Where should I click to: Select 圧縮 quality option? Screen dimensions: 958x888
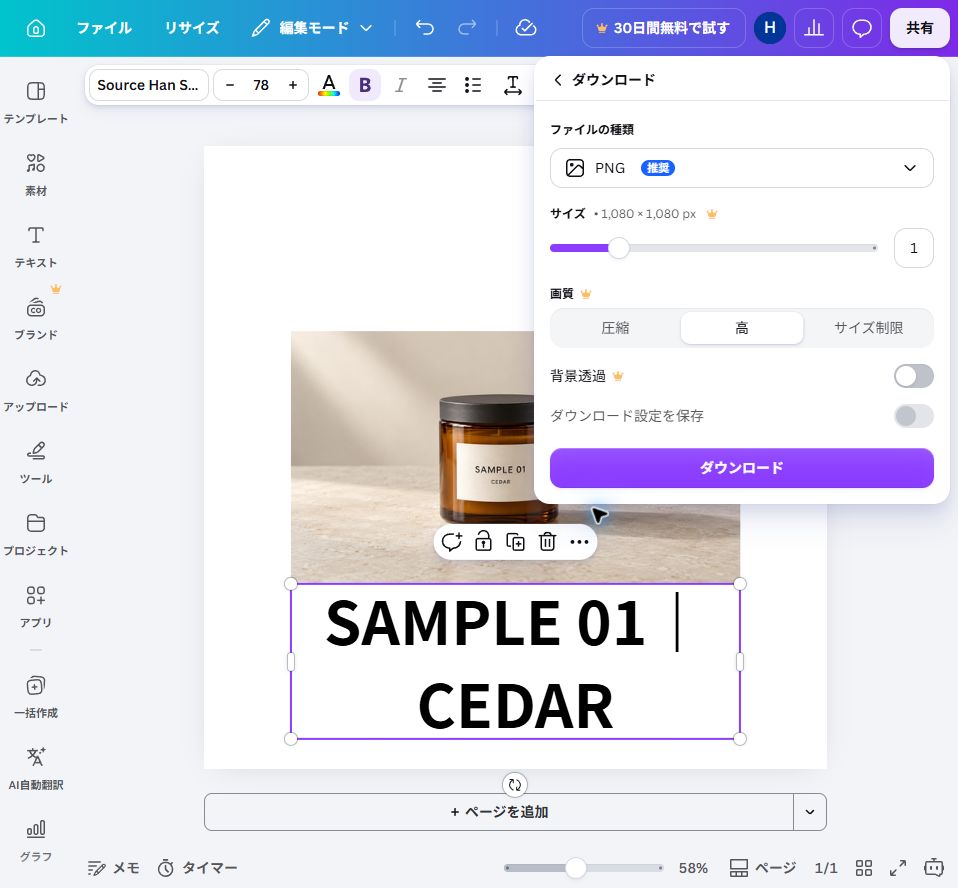point(615,328)
